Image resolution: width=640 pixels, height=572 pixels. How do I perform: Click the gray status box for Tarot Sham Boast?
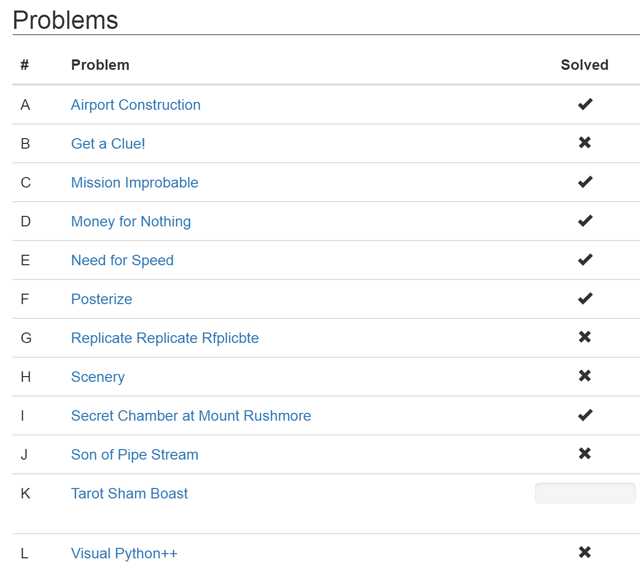(x=585, y=493)
